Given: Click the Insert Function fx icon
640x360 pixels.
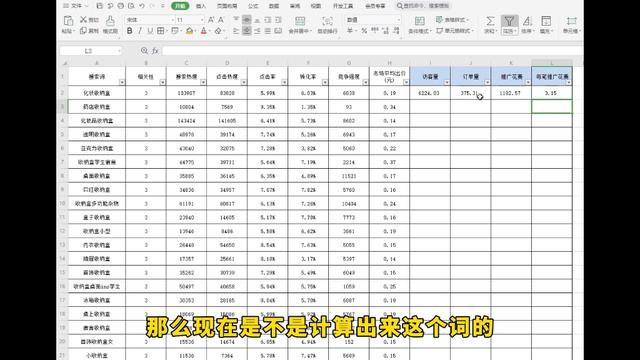Looking at the screenshot, I should (x=155, y=51).
